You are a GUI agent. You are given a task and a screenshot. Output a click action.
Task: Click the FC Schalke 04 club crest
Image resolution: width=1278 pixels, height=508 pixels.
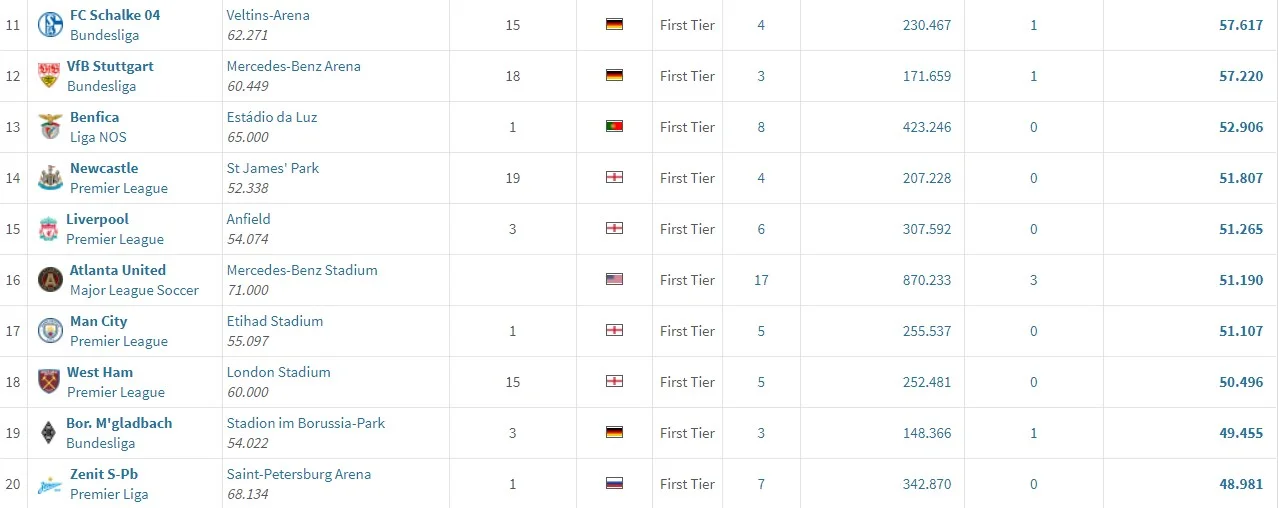[x=50, y=25]
